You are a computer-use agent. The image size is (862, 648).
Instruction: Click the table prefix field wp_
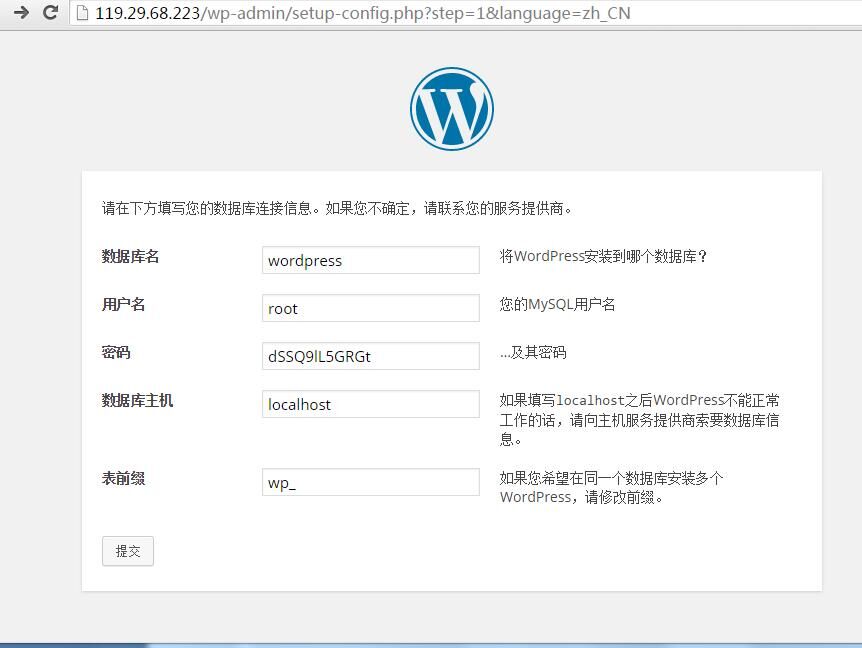point(371,482)
